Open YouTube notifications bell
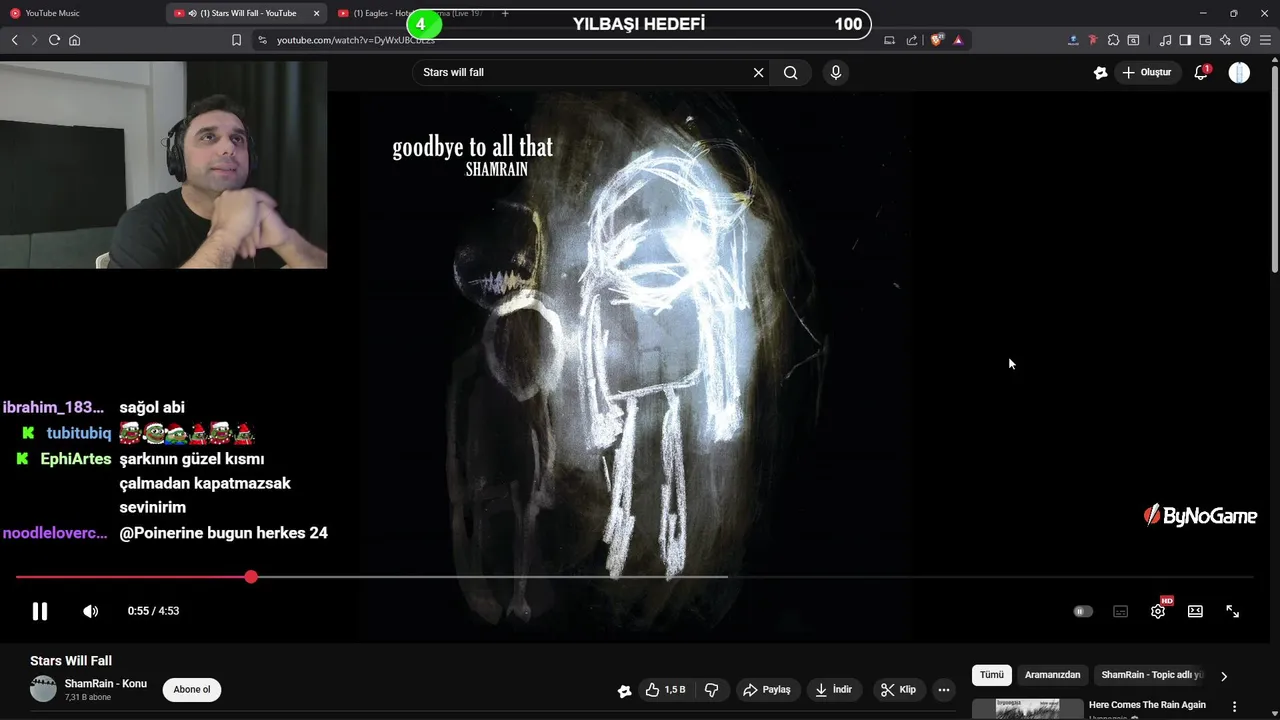The width and height of the screenshot is (1280, 720). 1202,72
